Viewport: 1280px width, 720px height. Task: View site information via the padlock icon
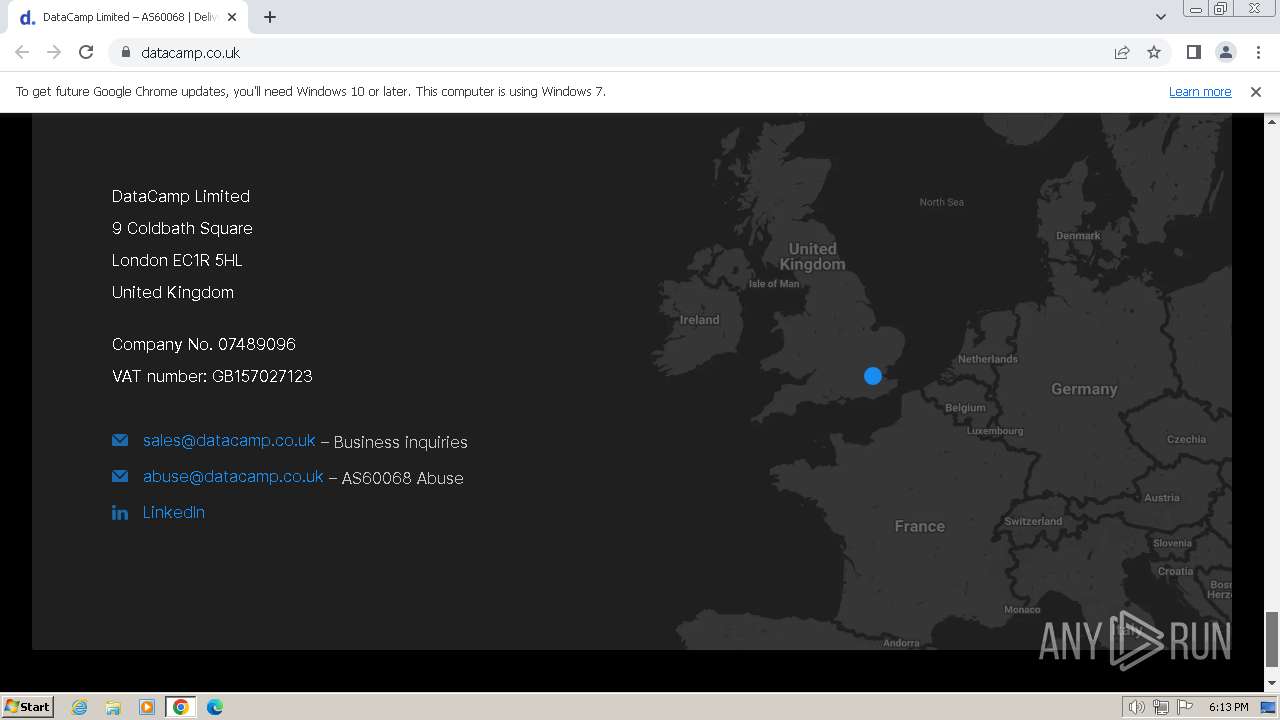coord(125,52)
